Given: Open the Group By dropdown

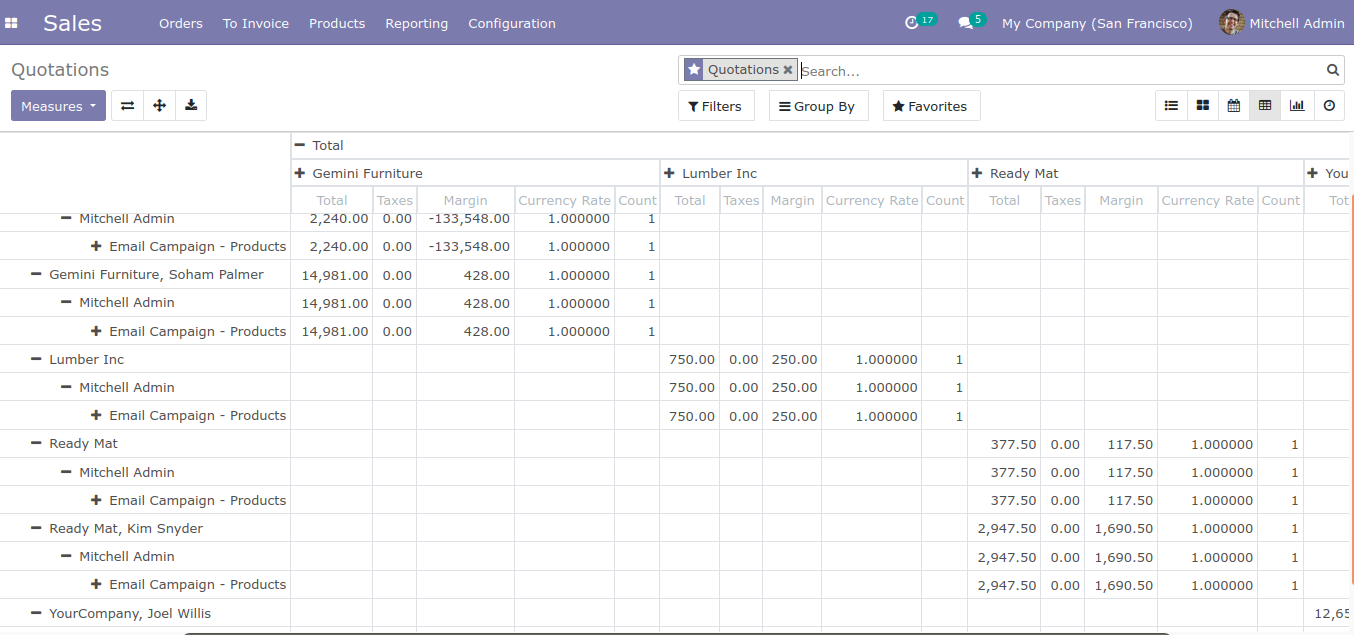Looking at the screenshot, I should coord(817,106).
